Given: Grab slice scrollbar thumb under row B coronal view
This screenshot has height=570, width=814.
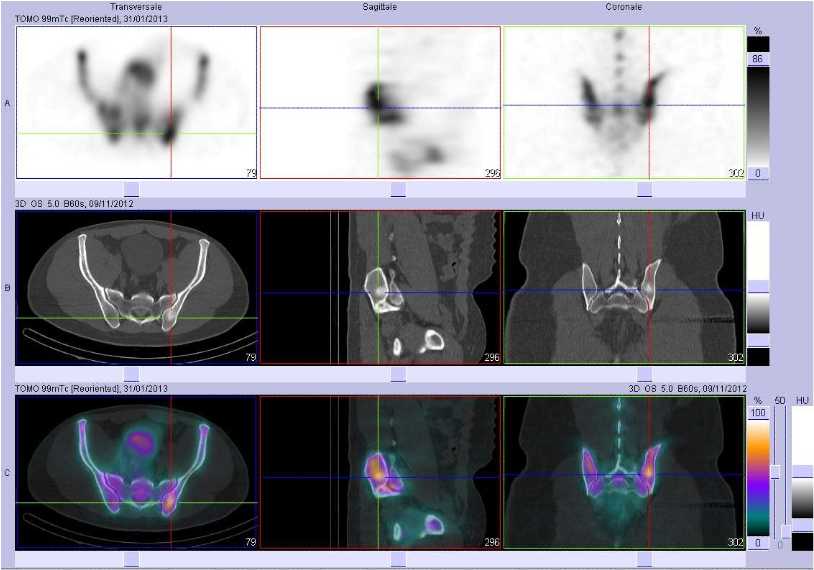Looking at the screenshot, I should (644, 374).
